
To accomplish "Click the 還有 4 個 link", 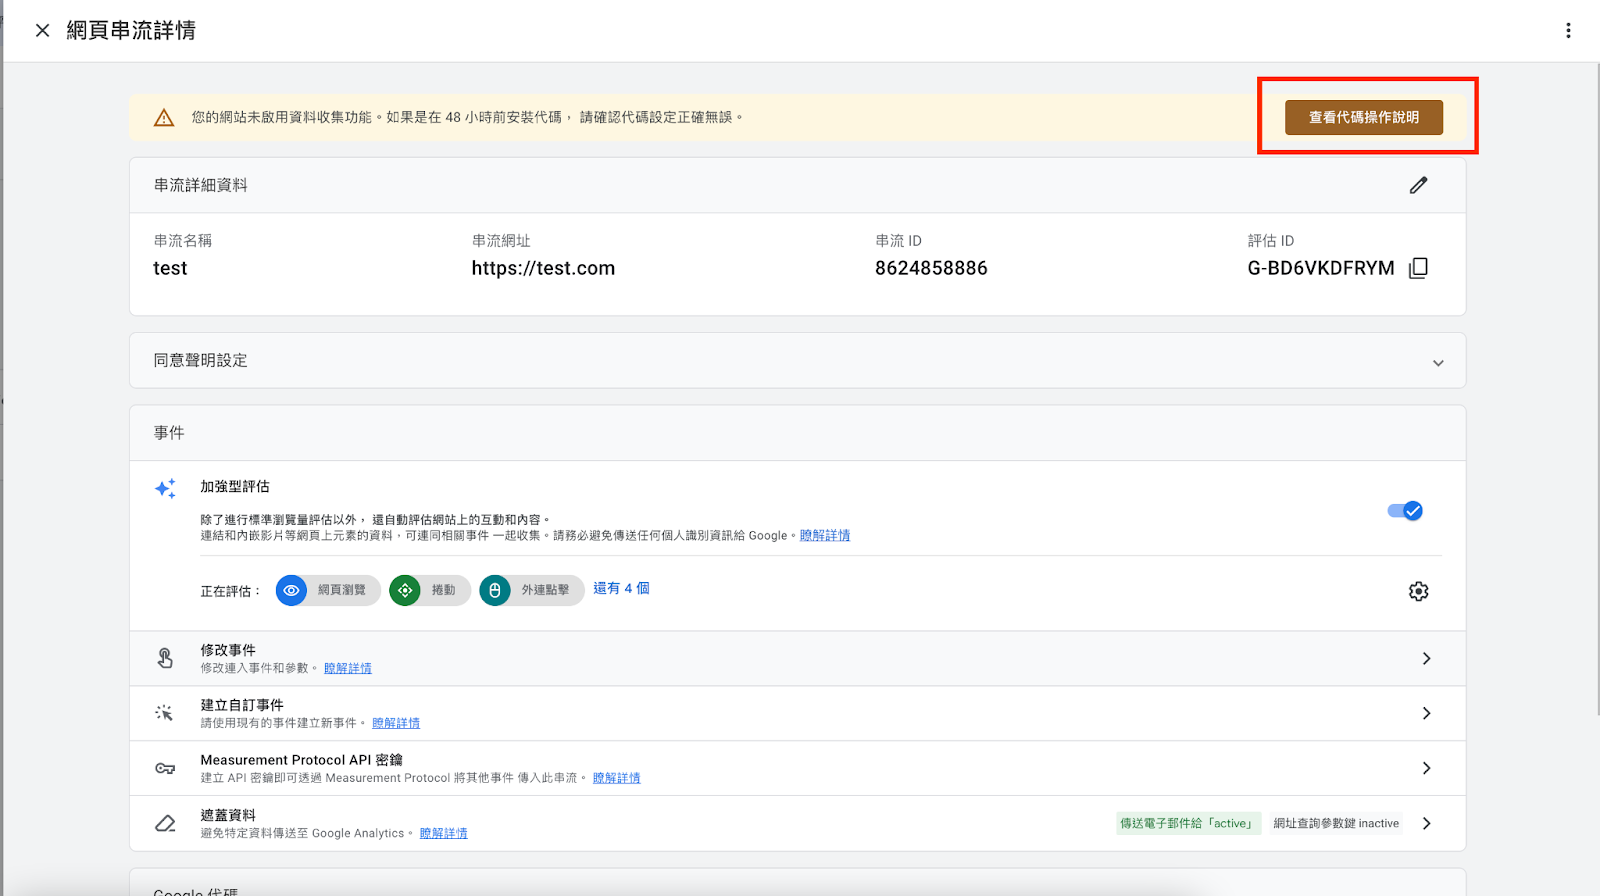I will pyautogui.click(x=621, y=588).
